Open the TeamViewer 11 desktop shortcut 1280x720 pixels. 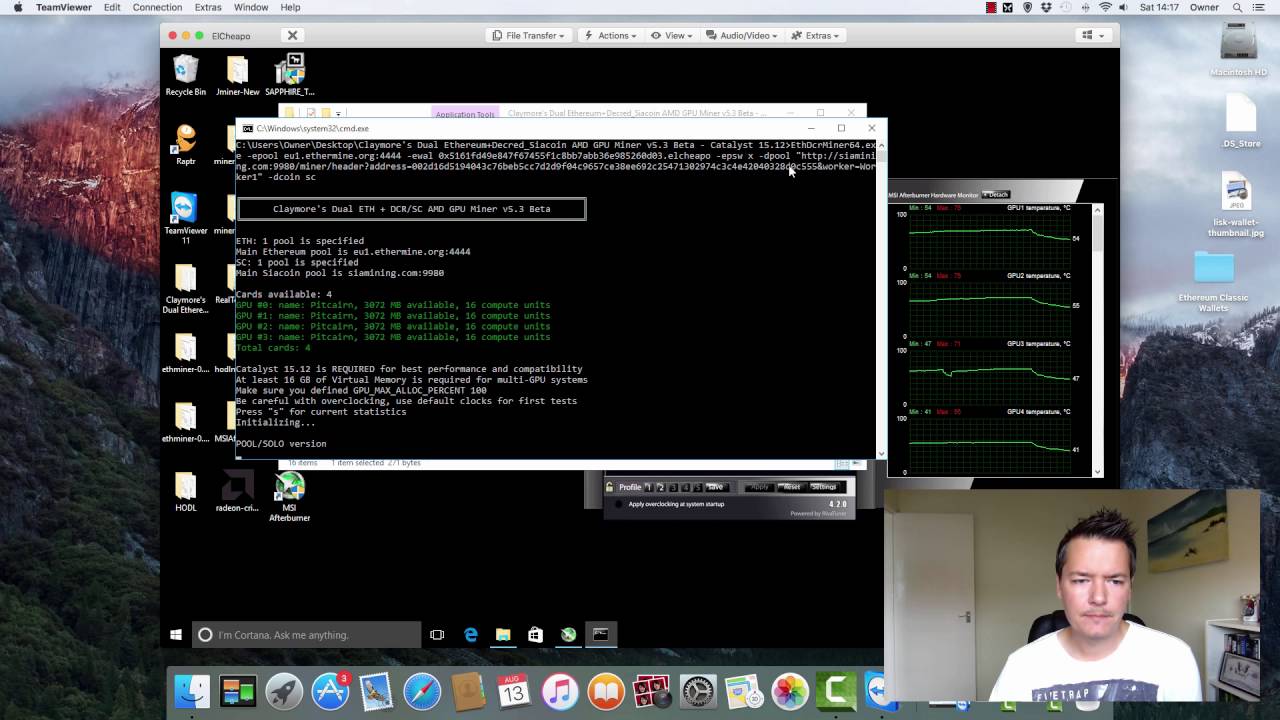pos(186,218)
